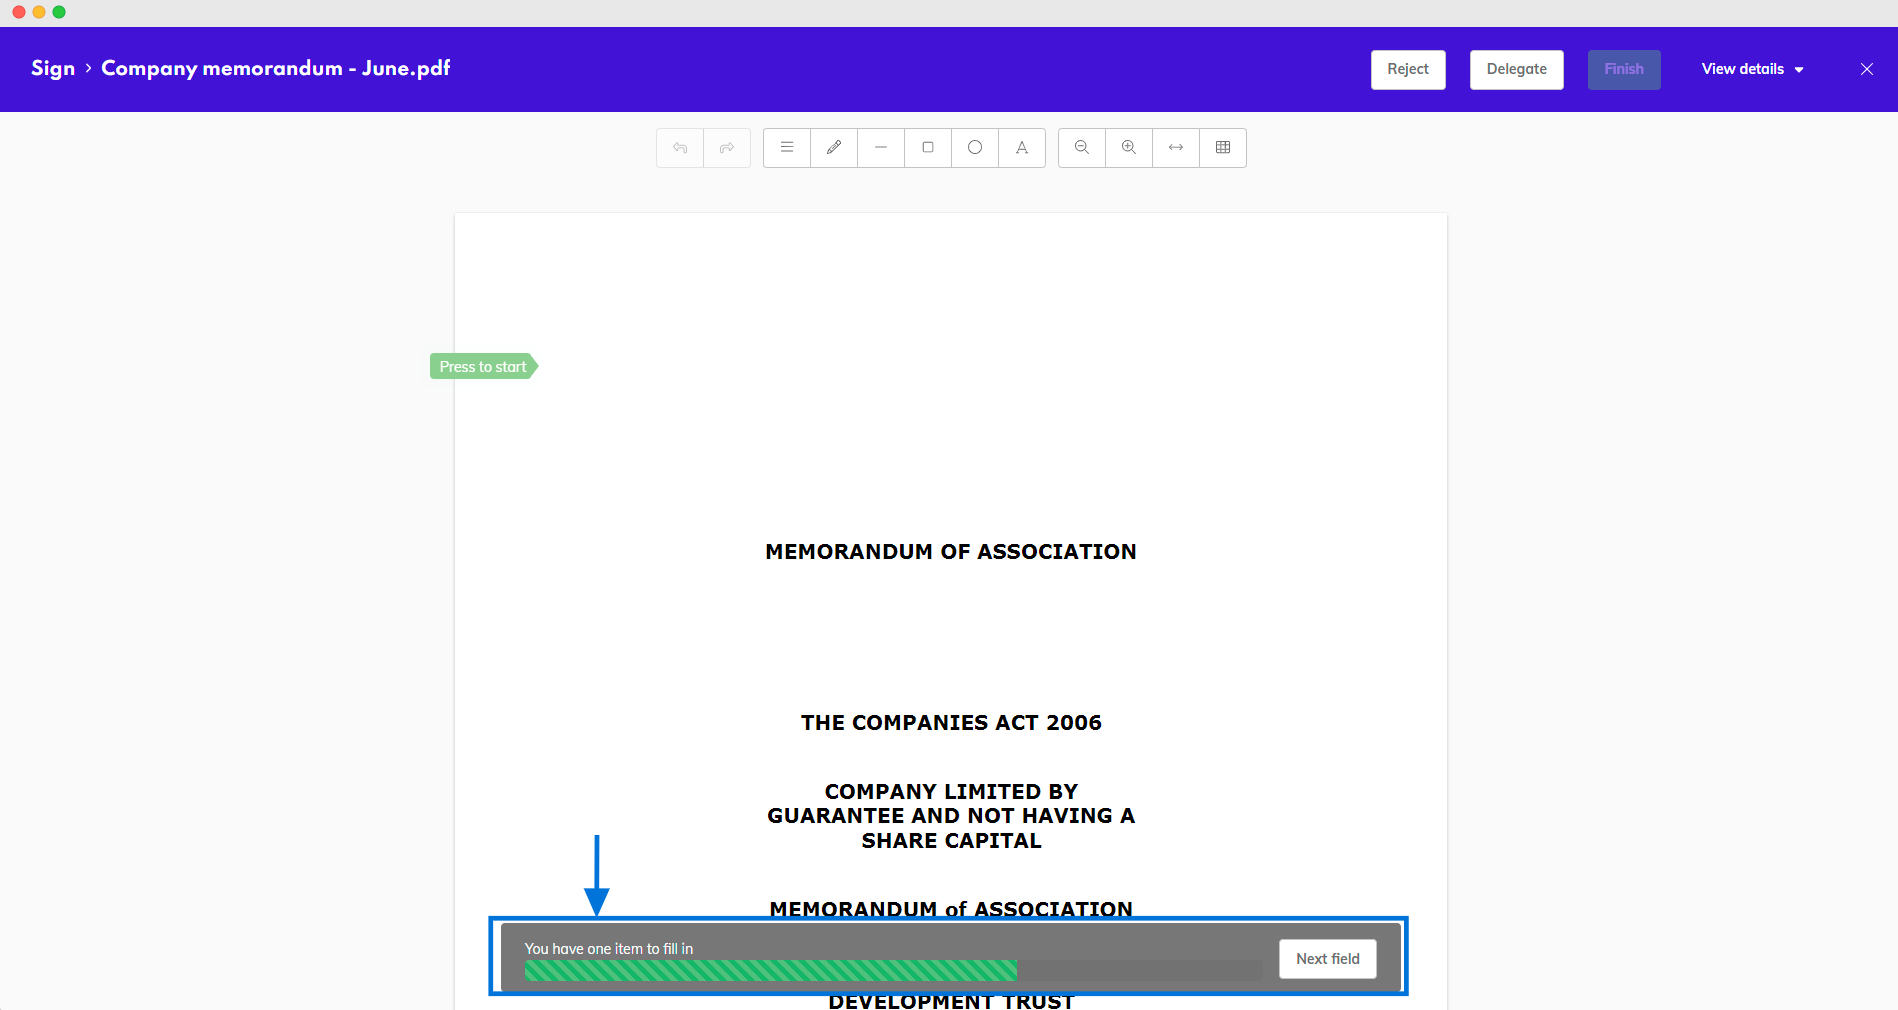Open the page thumbnails grid view
The image size is (1898, 1010).
(1222, 147)
